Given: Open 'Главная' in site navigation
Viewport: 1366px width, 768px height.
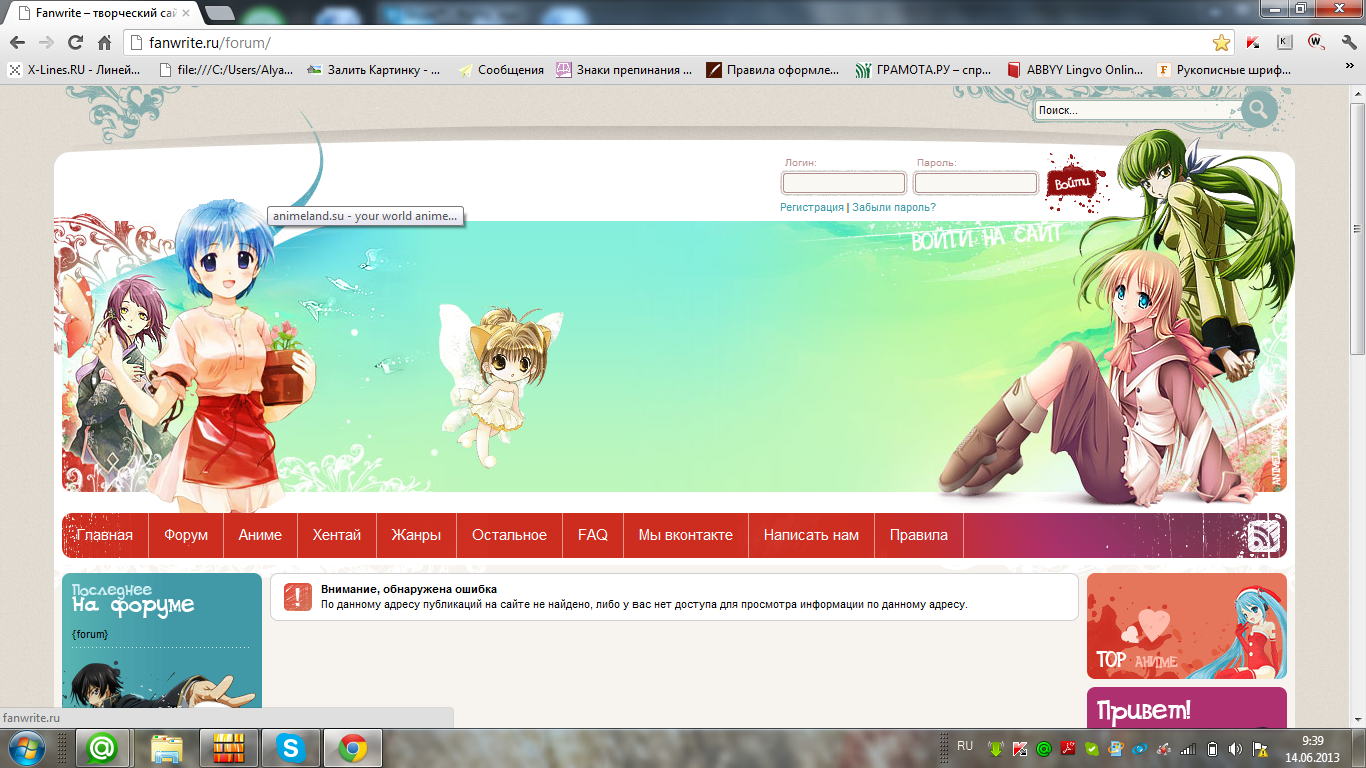Looking at the screenshot, I should (x=105, y=535).
